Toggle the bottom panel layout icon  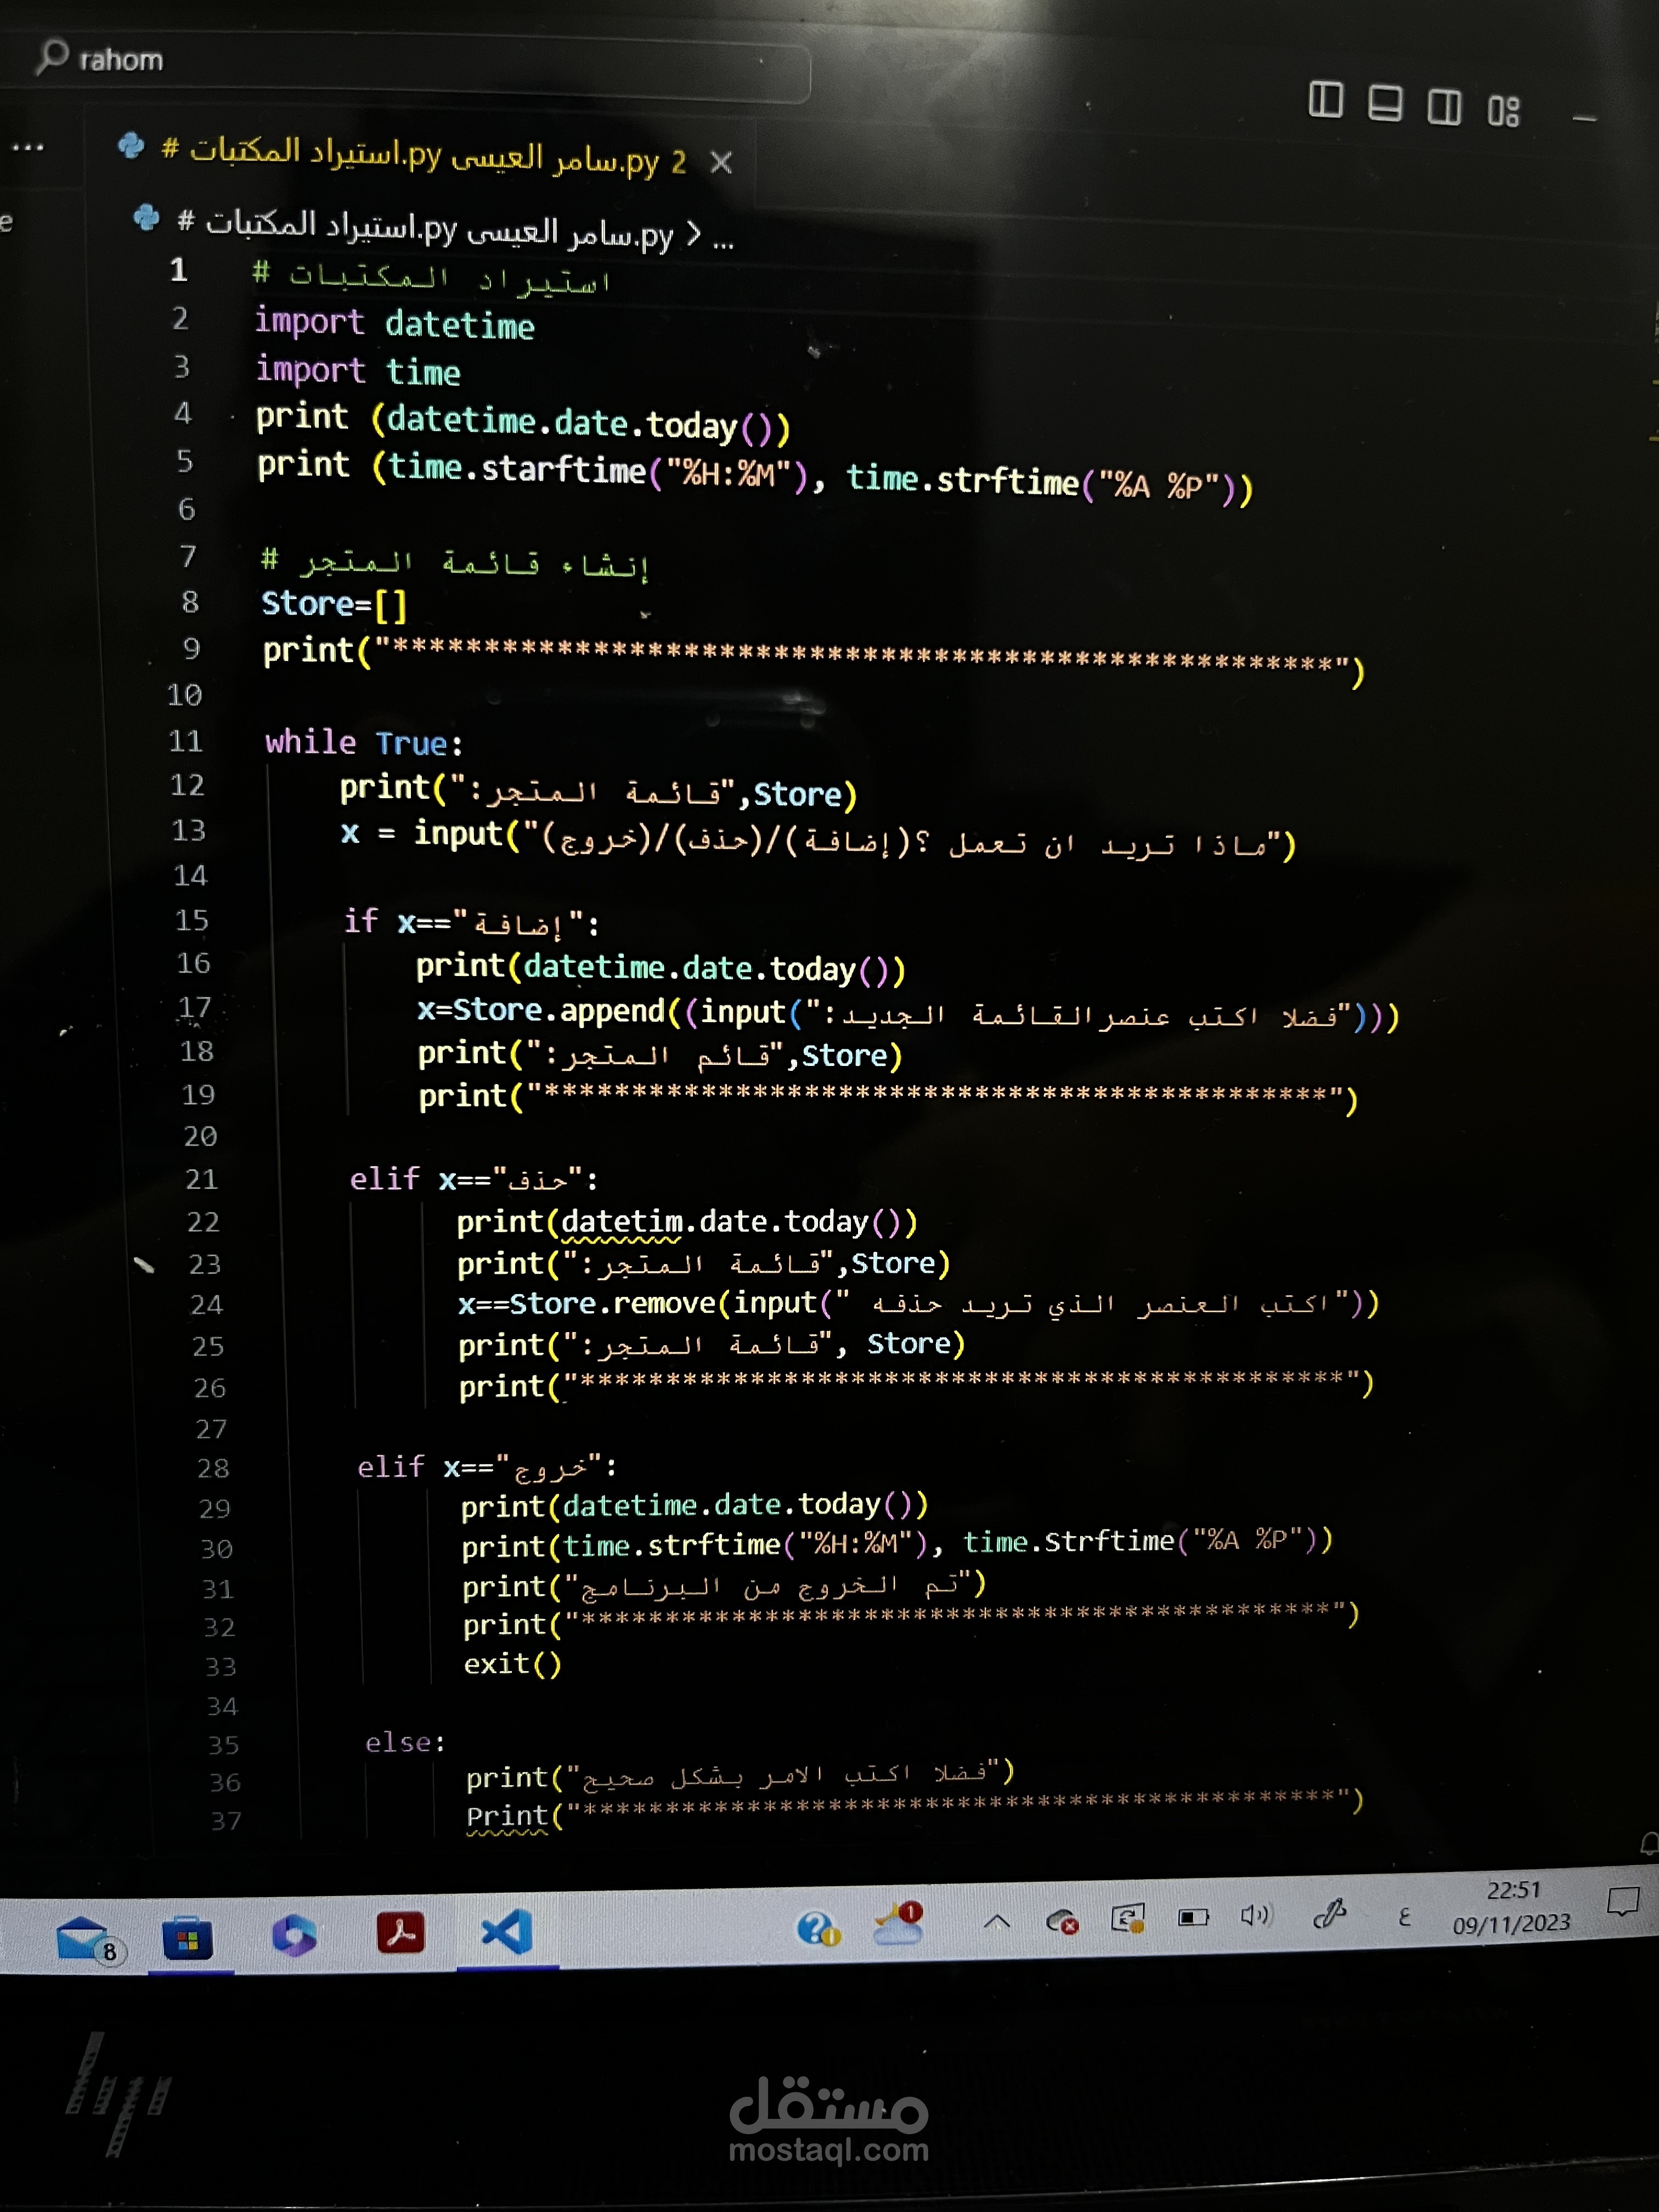tap(1384, 103)
